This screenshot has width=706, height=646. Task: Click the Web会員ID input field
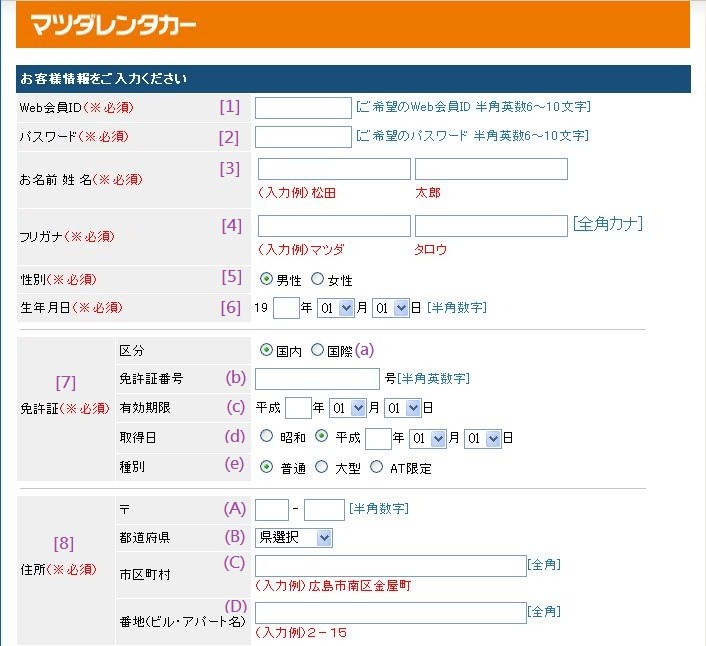click(303, 108)
